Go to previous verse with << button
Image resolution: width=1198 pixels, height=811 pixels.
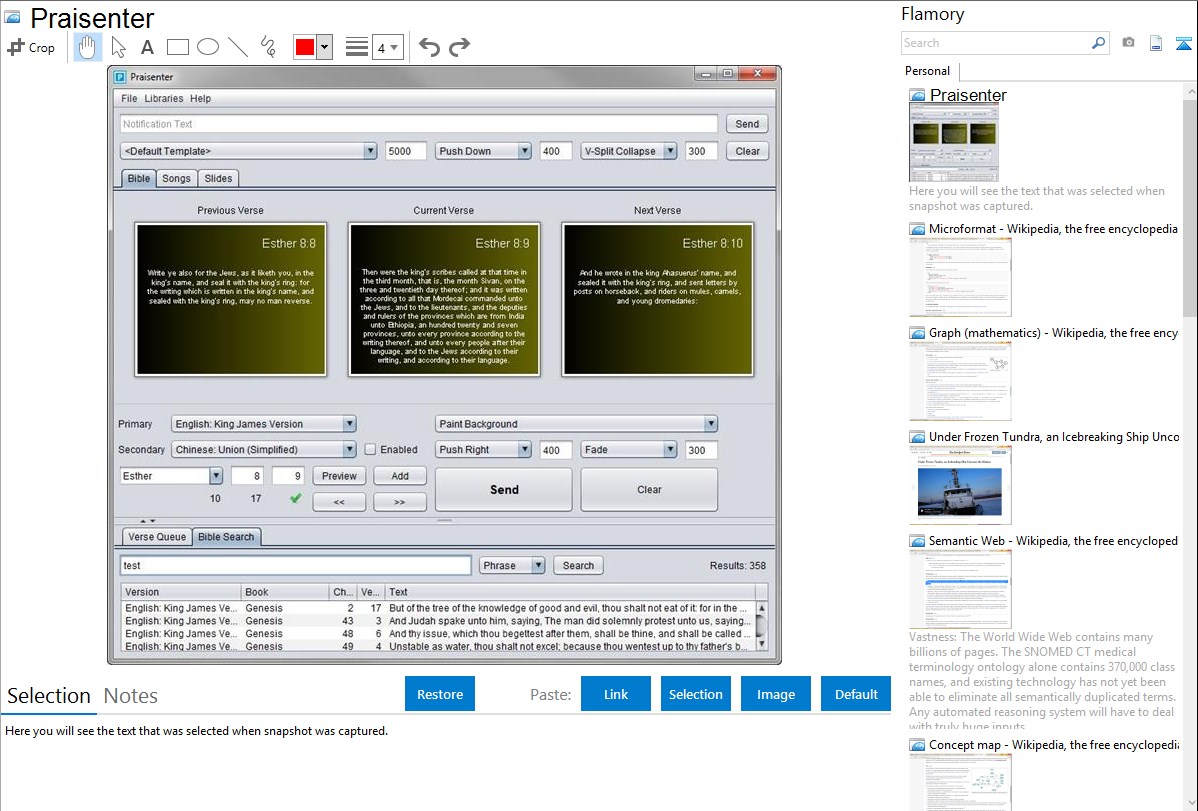coord(338,502)
